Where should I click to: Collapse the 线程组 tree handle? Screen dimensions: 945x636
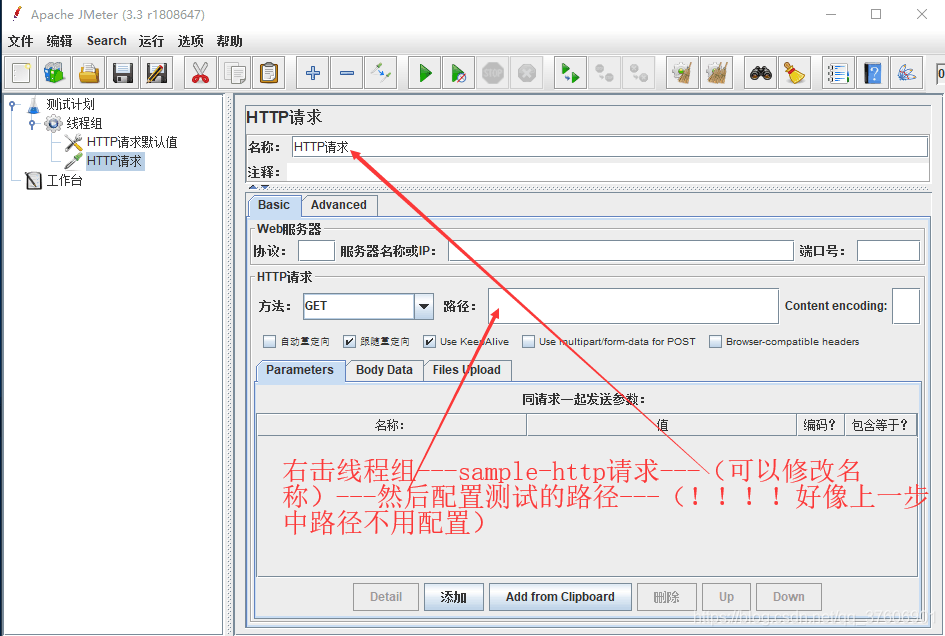(32, 124)
